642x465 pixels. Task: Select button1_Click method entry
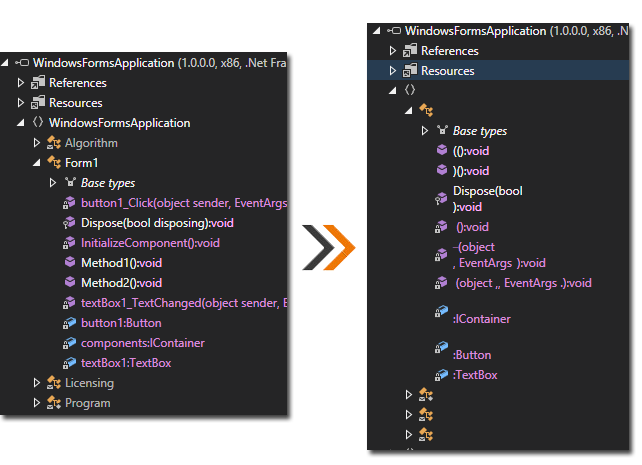184,203
